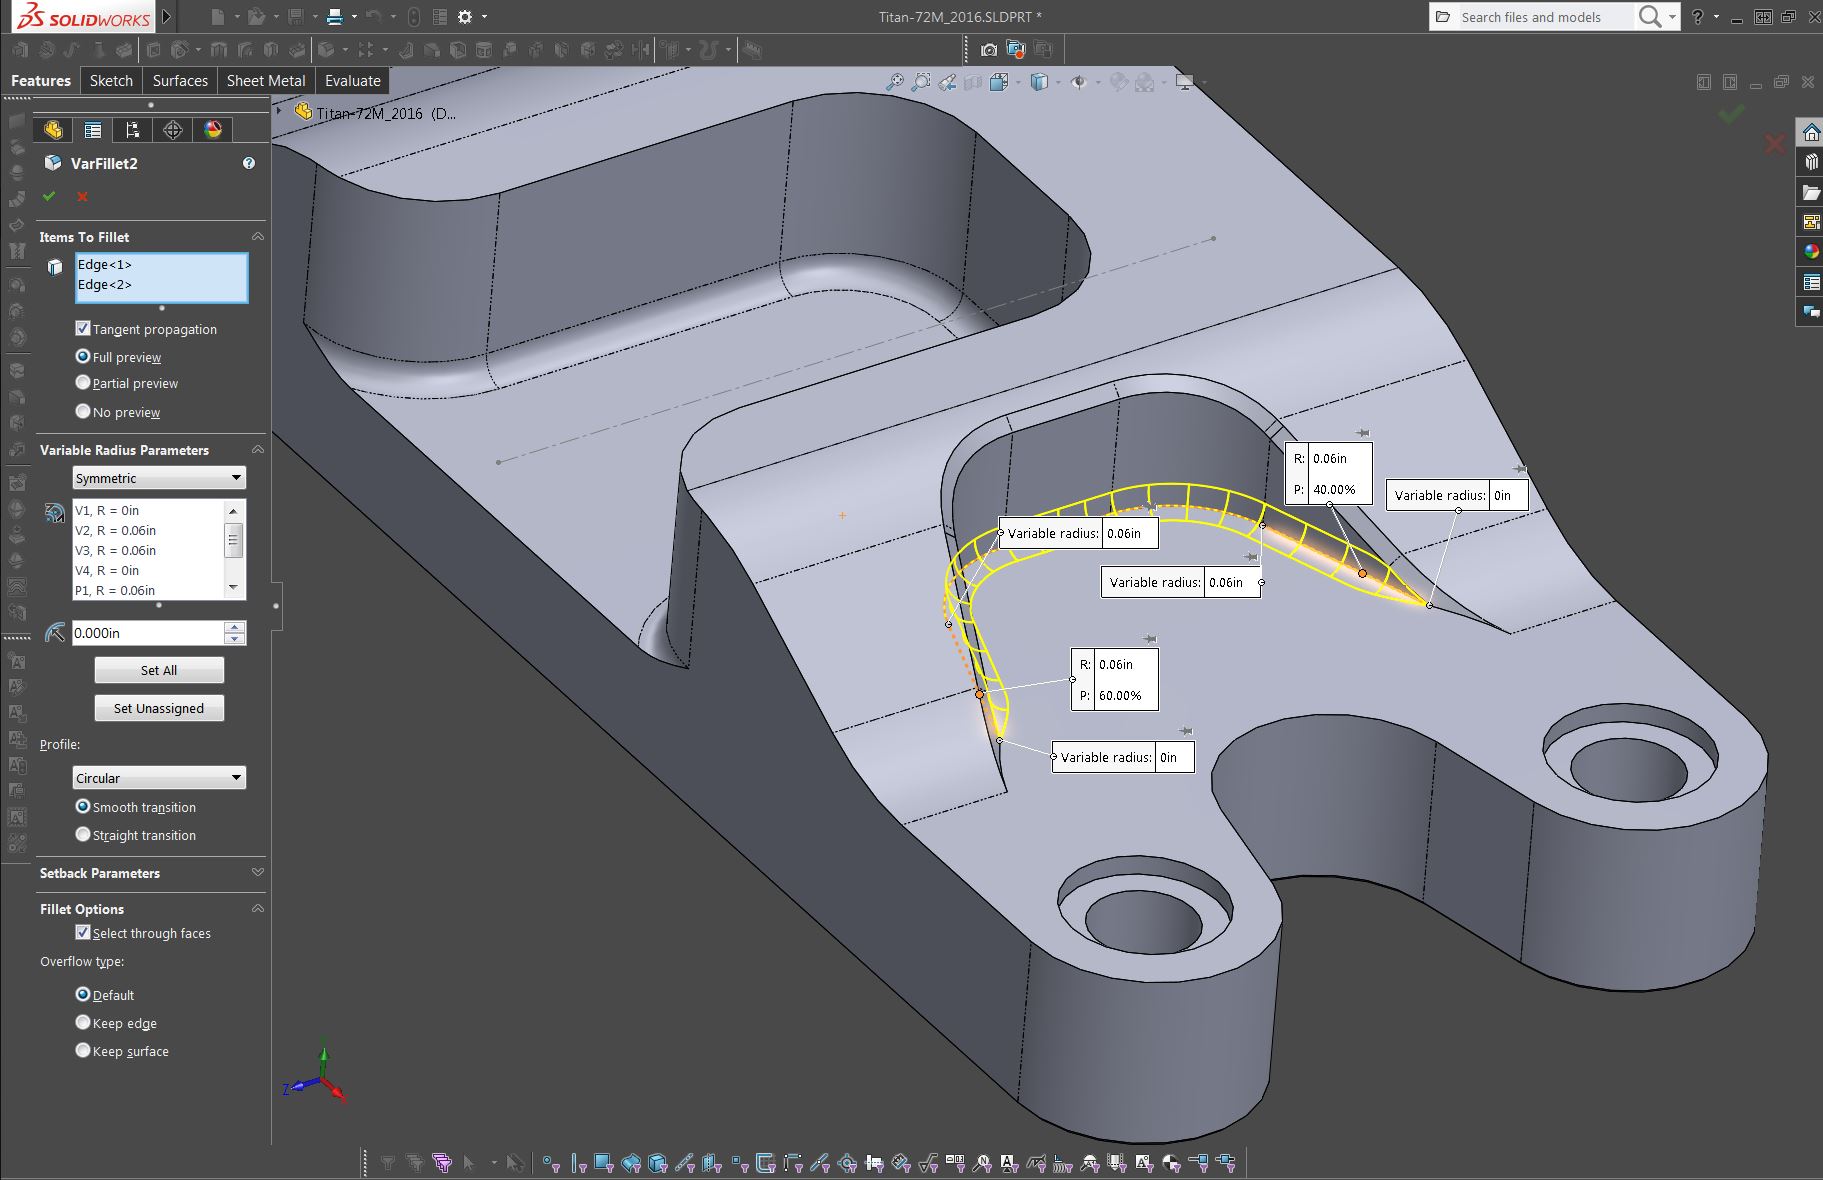Accept VarFillet2 with the green checkmark

coord(49,196)
